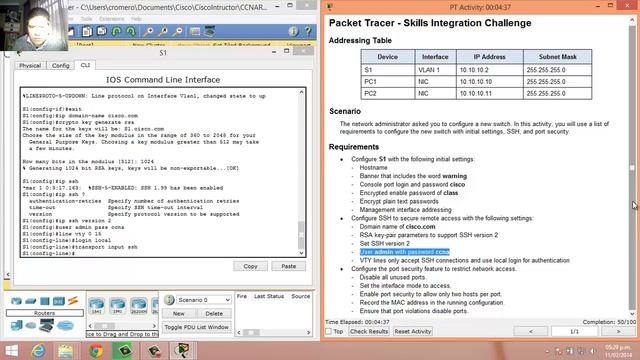Click the Zoom Out magnifier icon
640x360 pixels.
[x=178, y=31]
